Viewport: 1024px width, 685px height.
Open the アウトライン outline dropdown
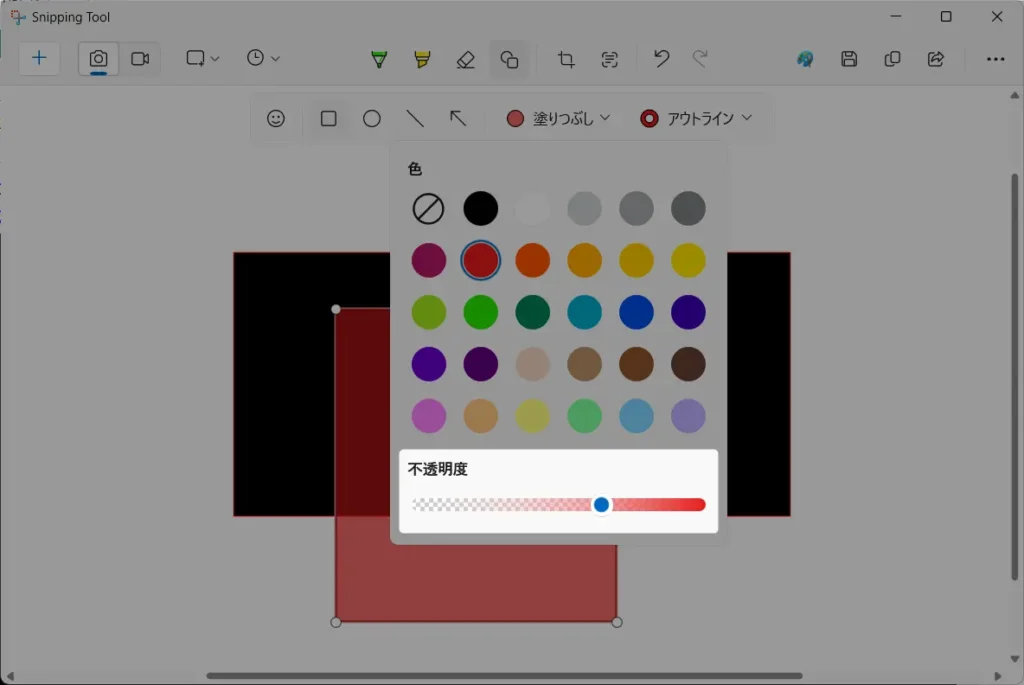(x=696, y=118)
